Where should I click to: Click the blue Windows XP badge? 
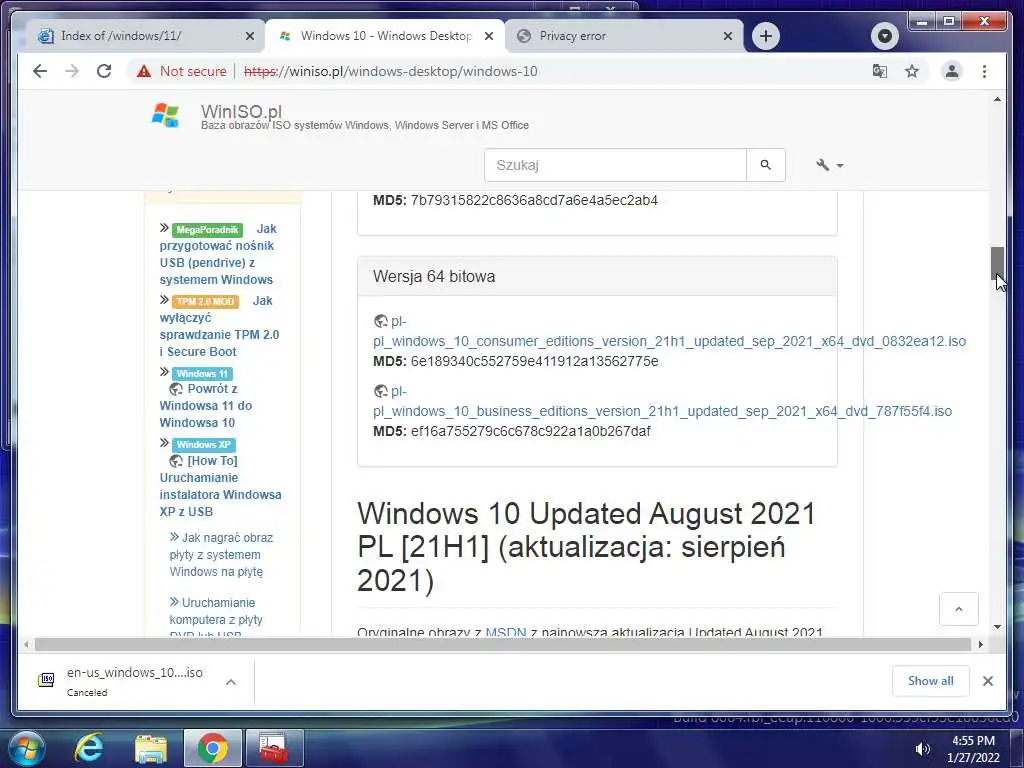(204, 445)
